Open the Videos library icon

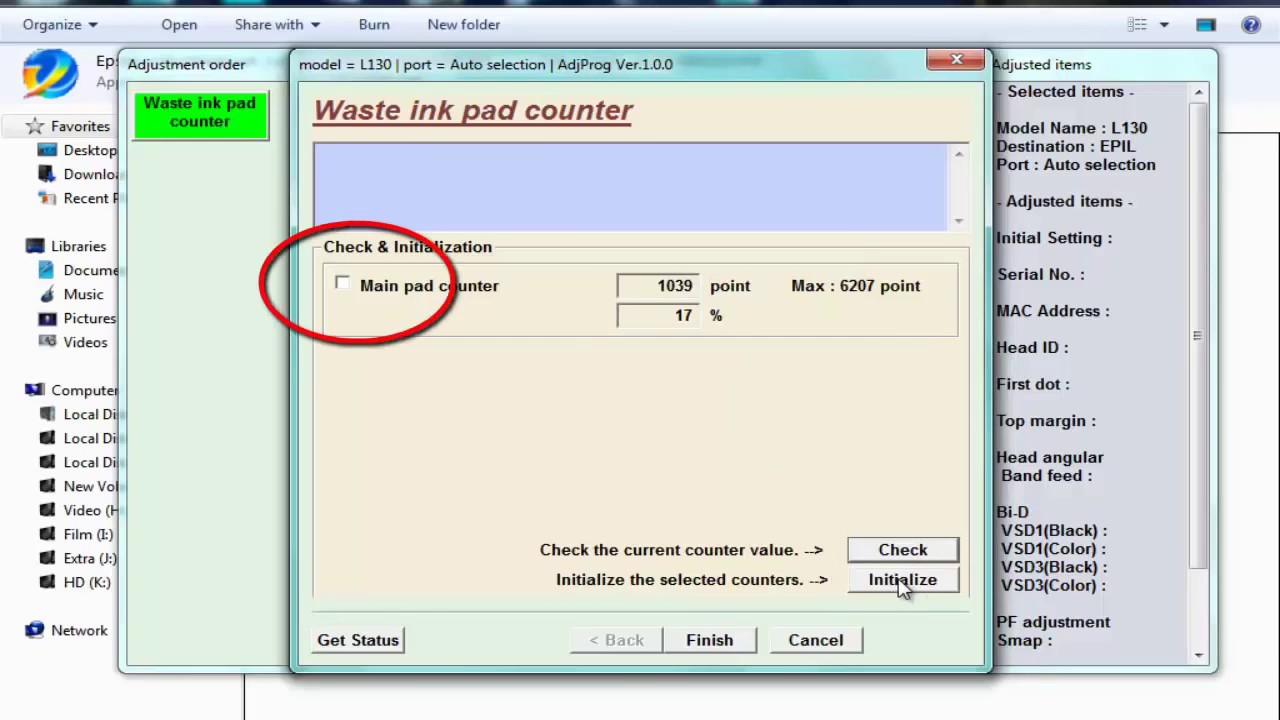coord(47,342)
